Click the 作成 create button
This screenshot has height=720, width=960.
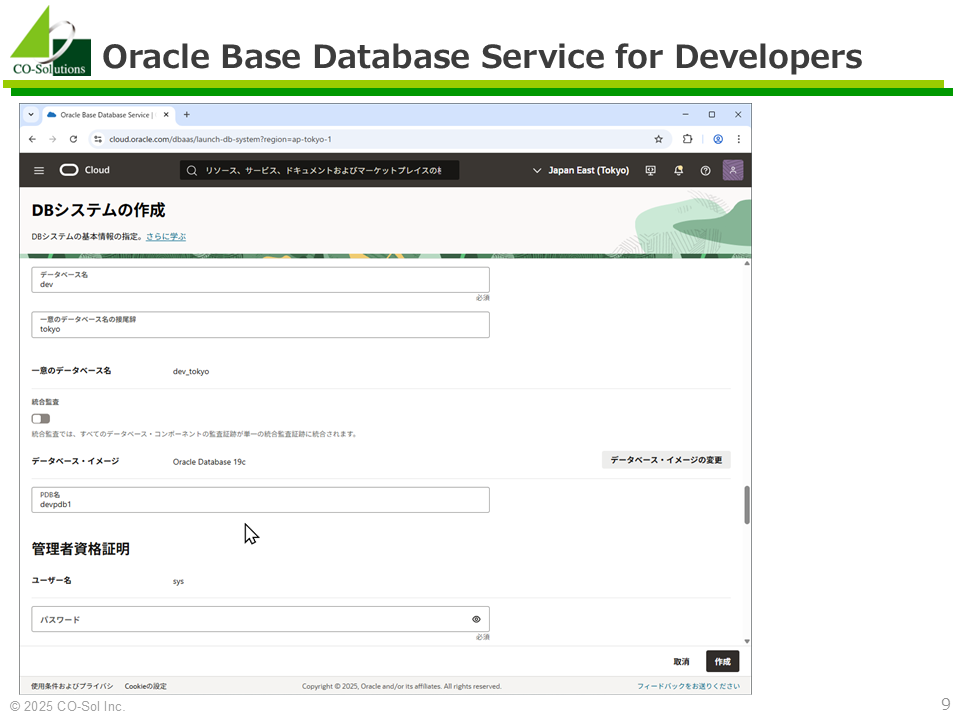(722, 662)
